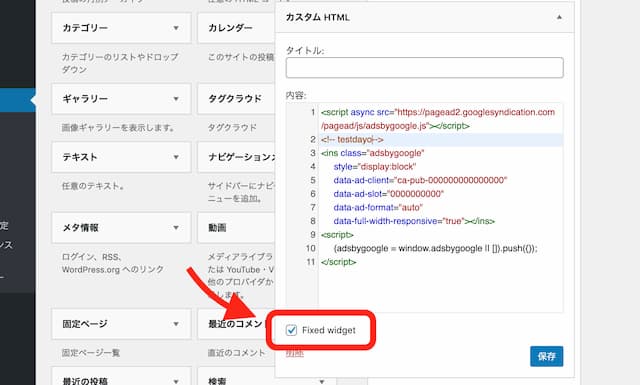The height and width of the screenshot is (385, 640).
Task: Select the ナビゲーション menu widget
Action: click(236, 157)
